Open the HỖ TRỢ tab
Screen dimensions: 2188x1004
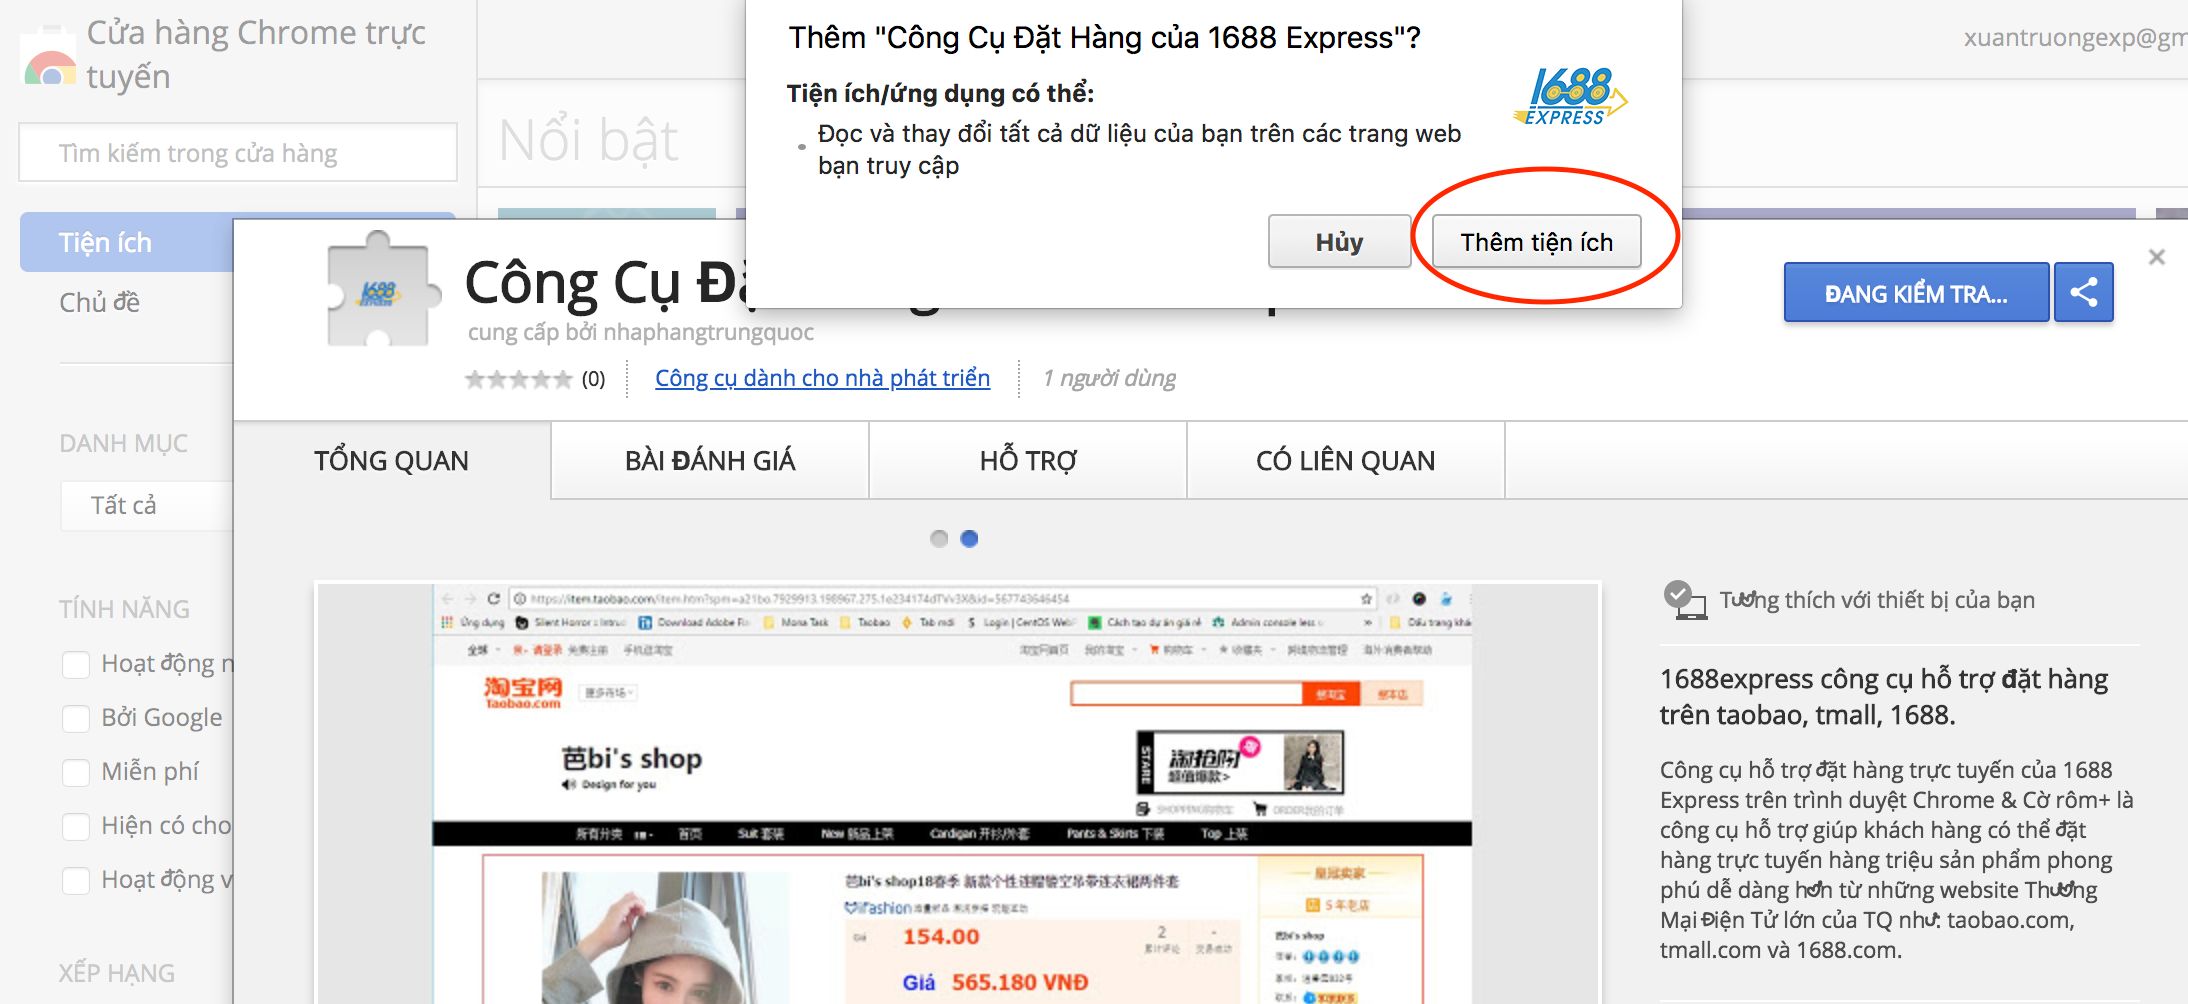(x=1028, y=461)
